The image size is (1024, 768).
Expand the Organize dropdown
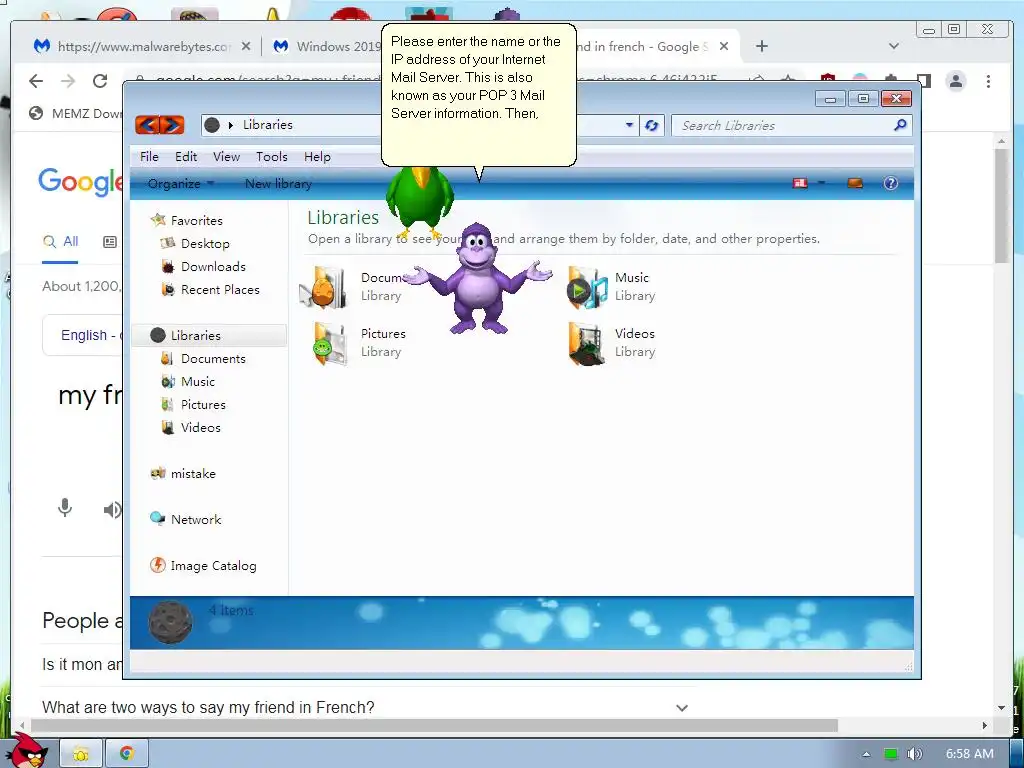tap(180, 184)
